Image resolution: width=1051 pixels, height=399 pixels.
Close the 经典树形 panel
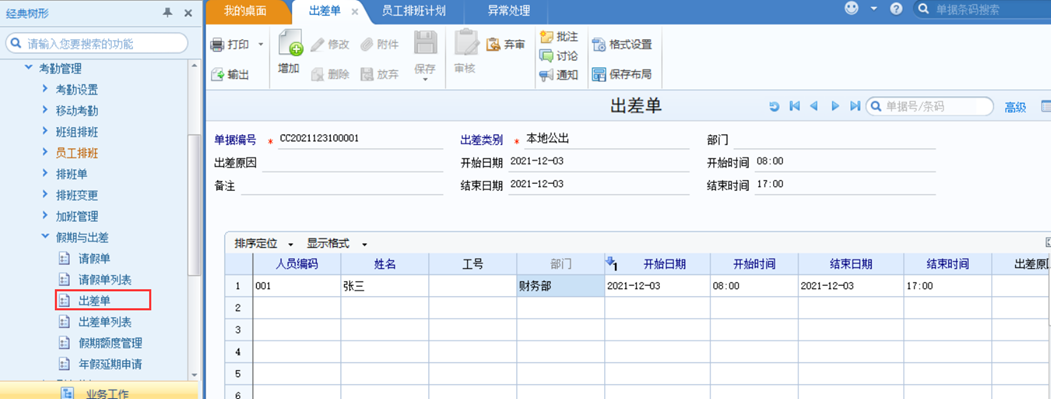[188, 13]
